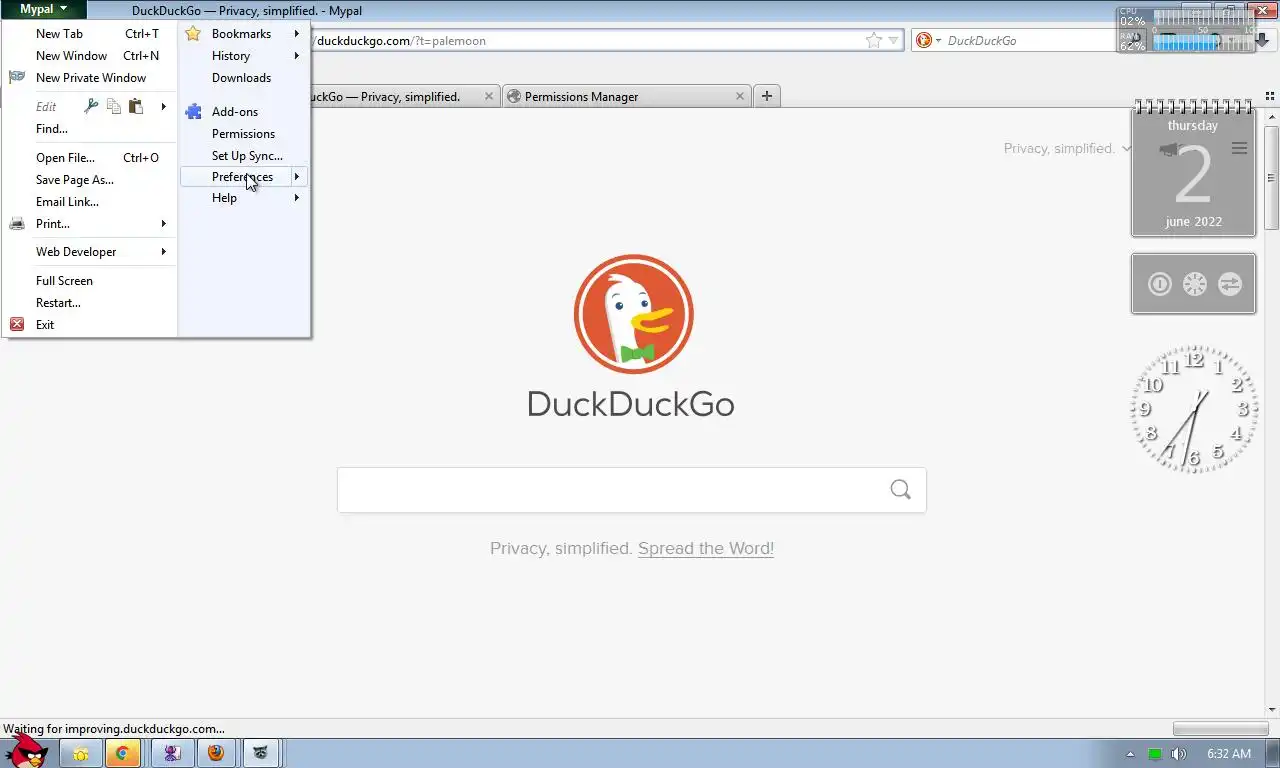Viewport: 1280px width, 768px height.
Task: Open the URL bar history dropdown arrow
Action: pyautogui.click(x=894, y=40)
